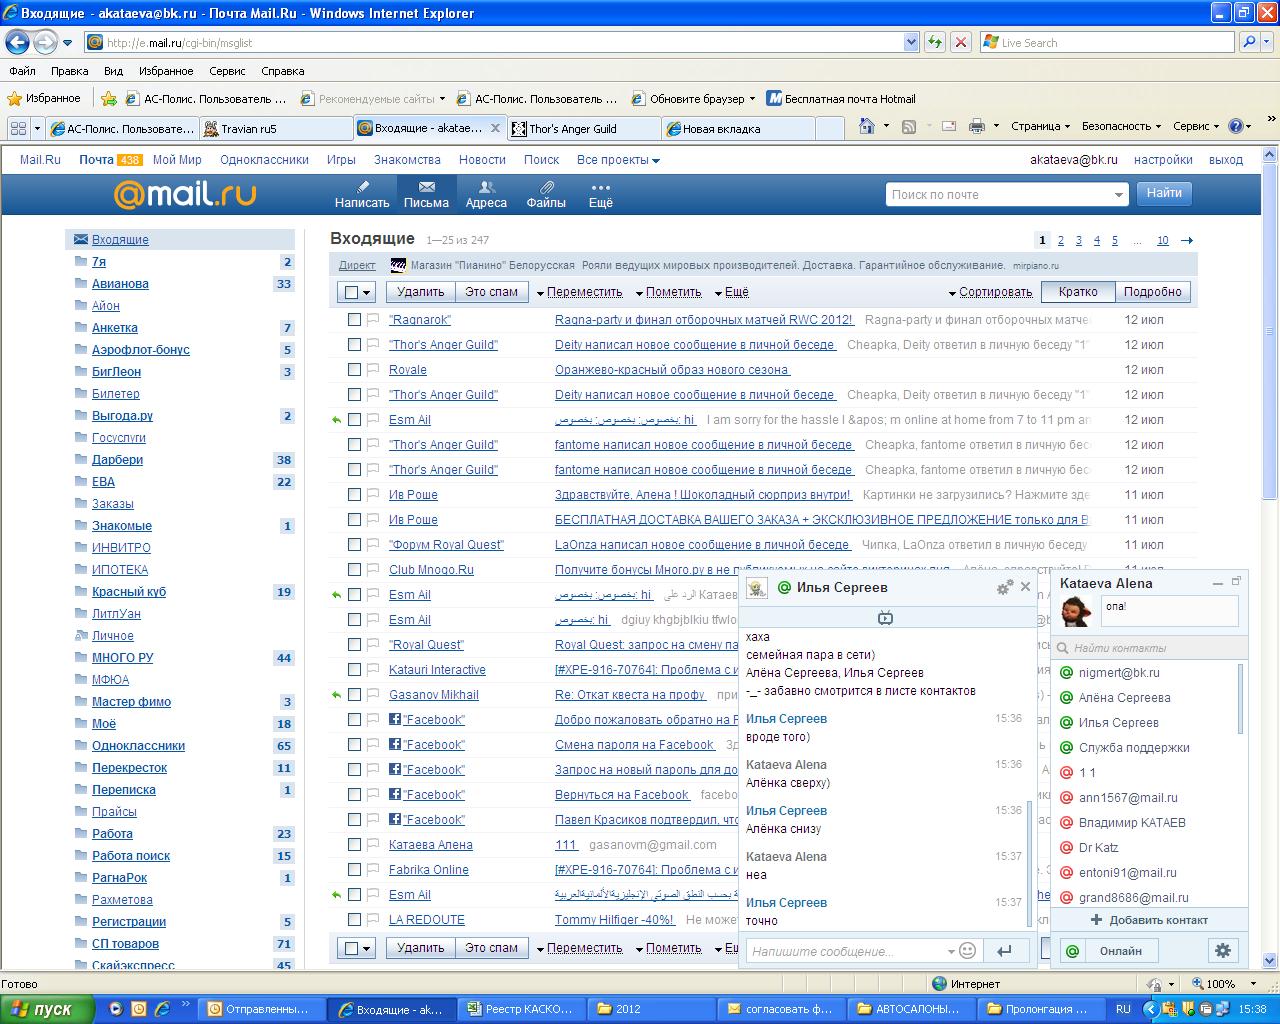Click the Написать compose icon

(362, 194)
